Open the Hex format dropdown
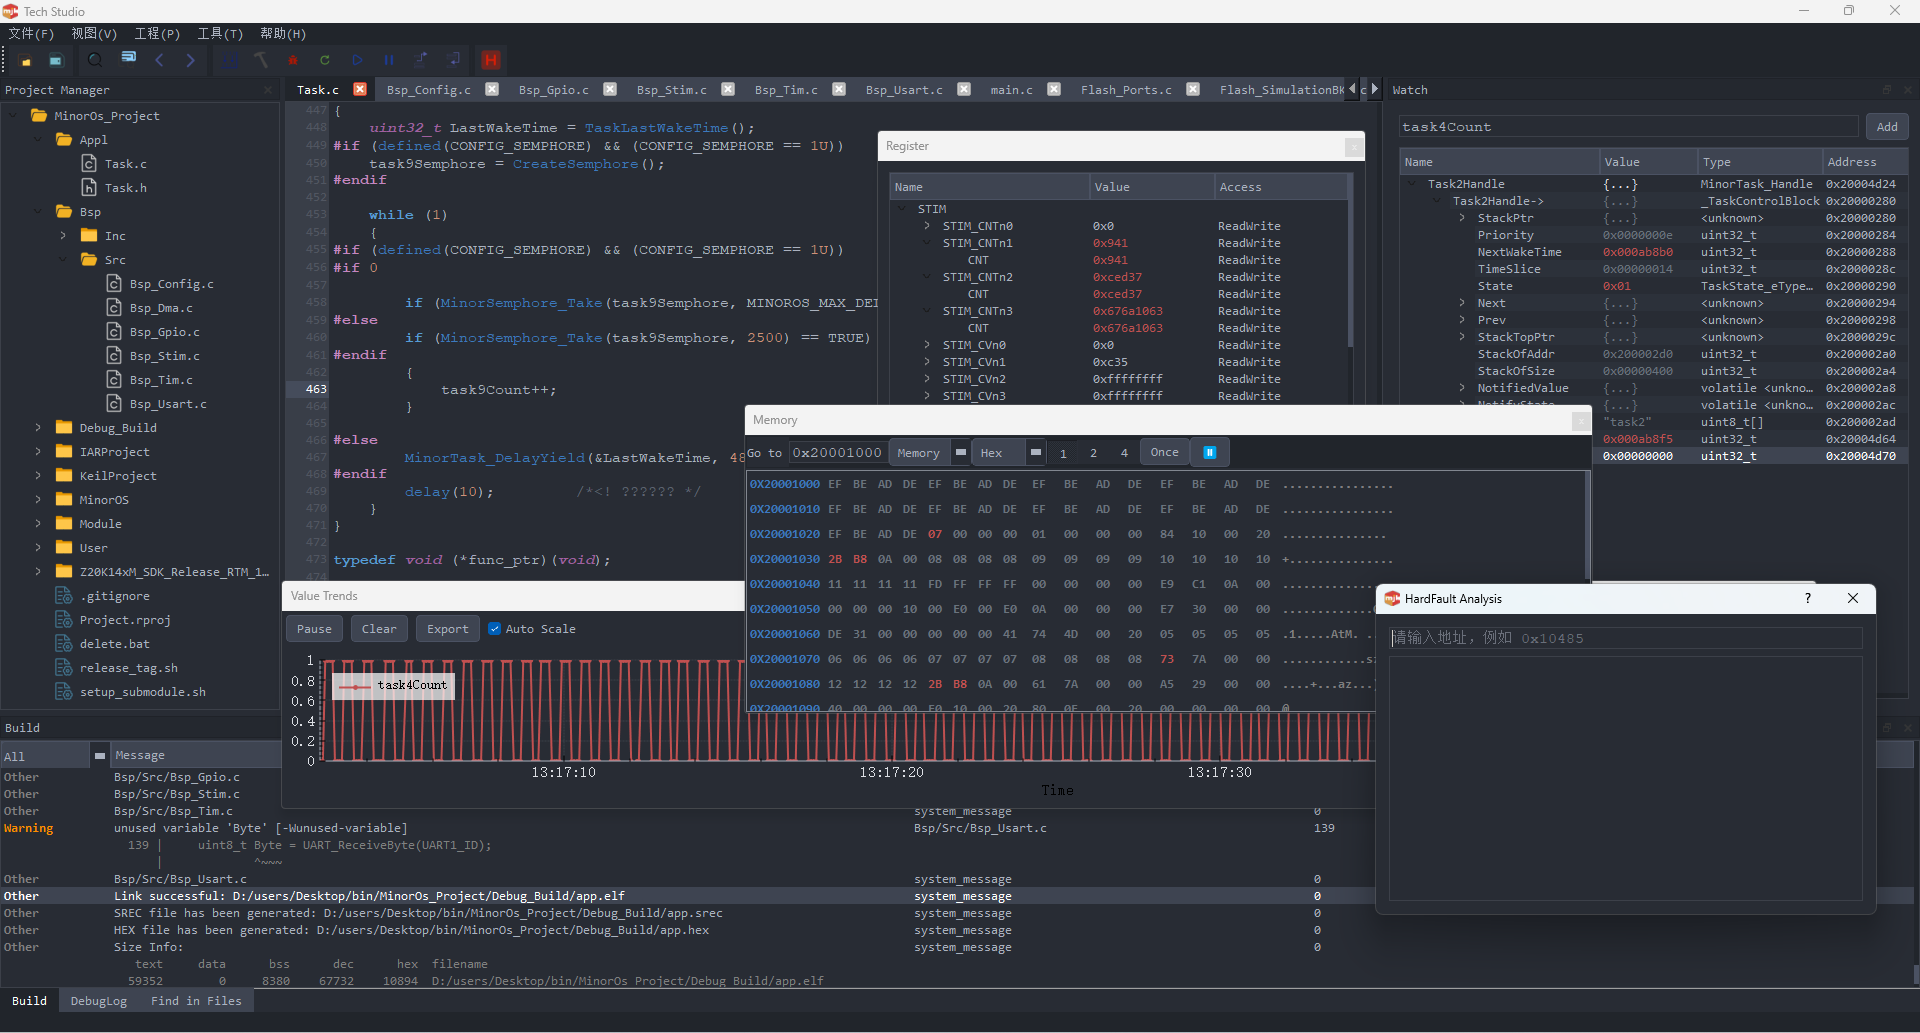This screenshot has height=1033, width=1920. pyautogui.click(x=1008, y=453)
